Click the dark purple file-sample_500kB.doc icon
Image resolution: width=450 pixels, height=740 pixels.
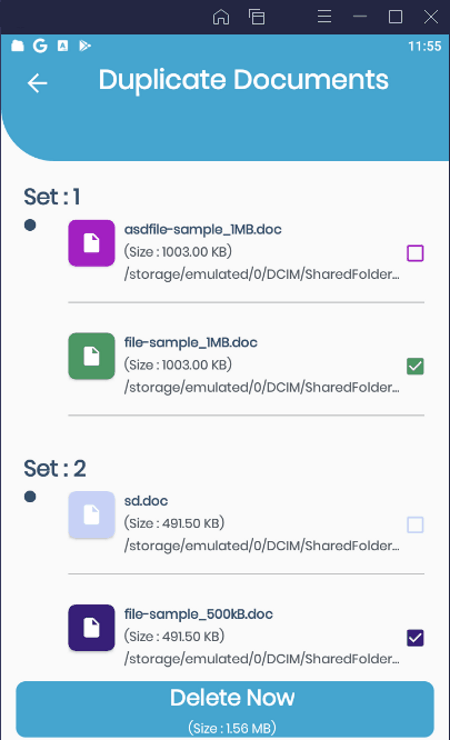coord(92,628)
